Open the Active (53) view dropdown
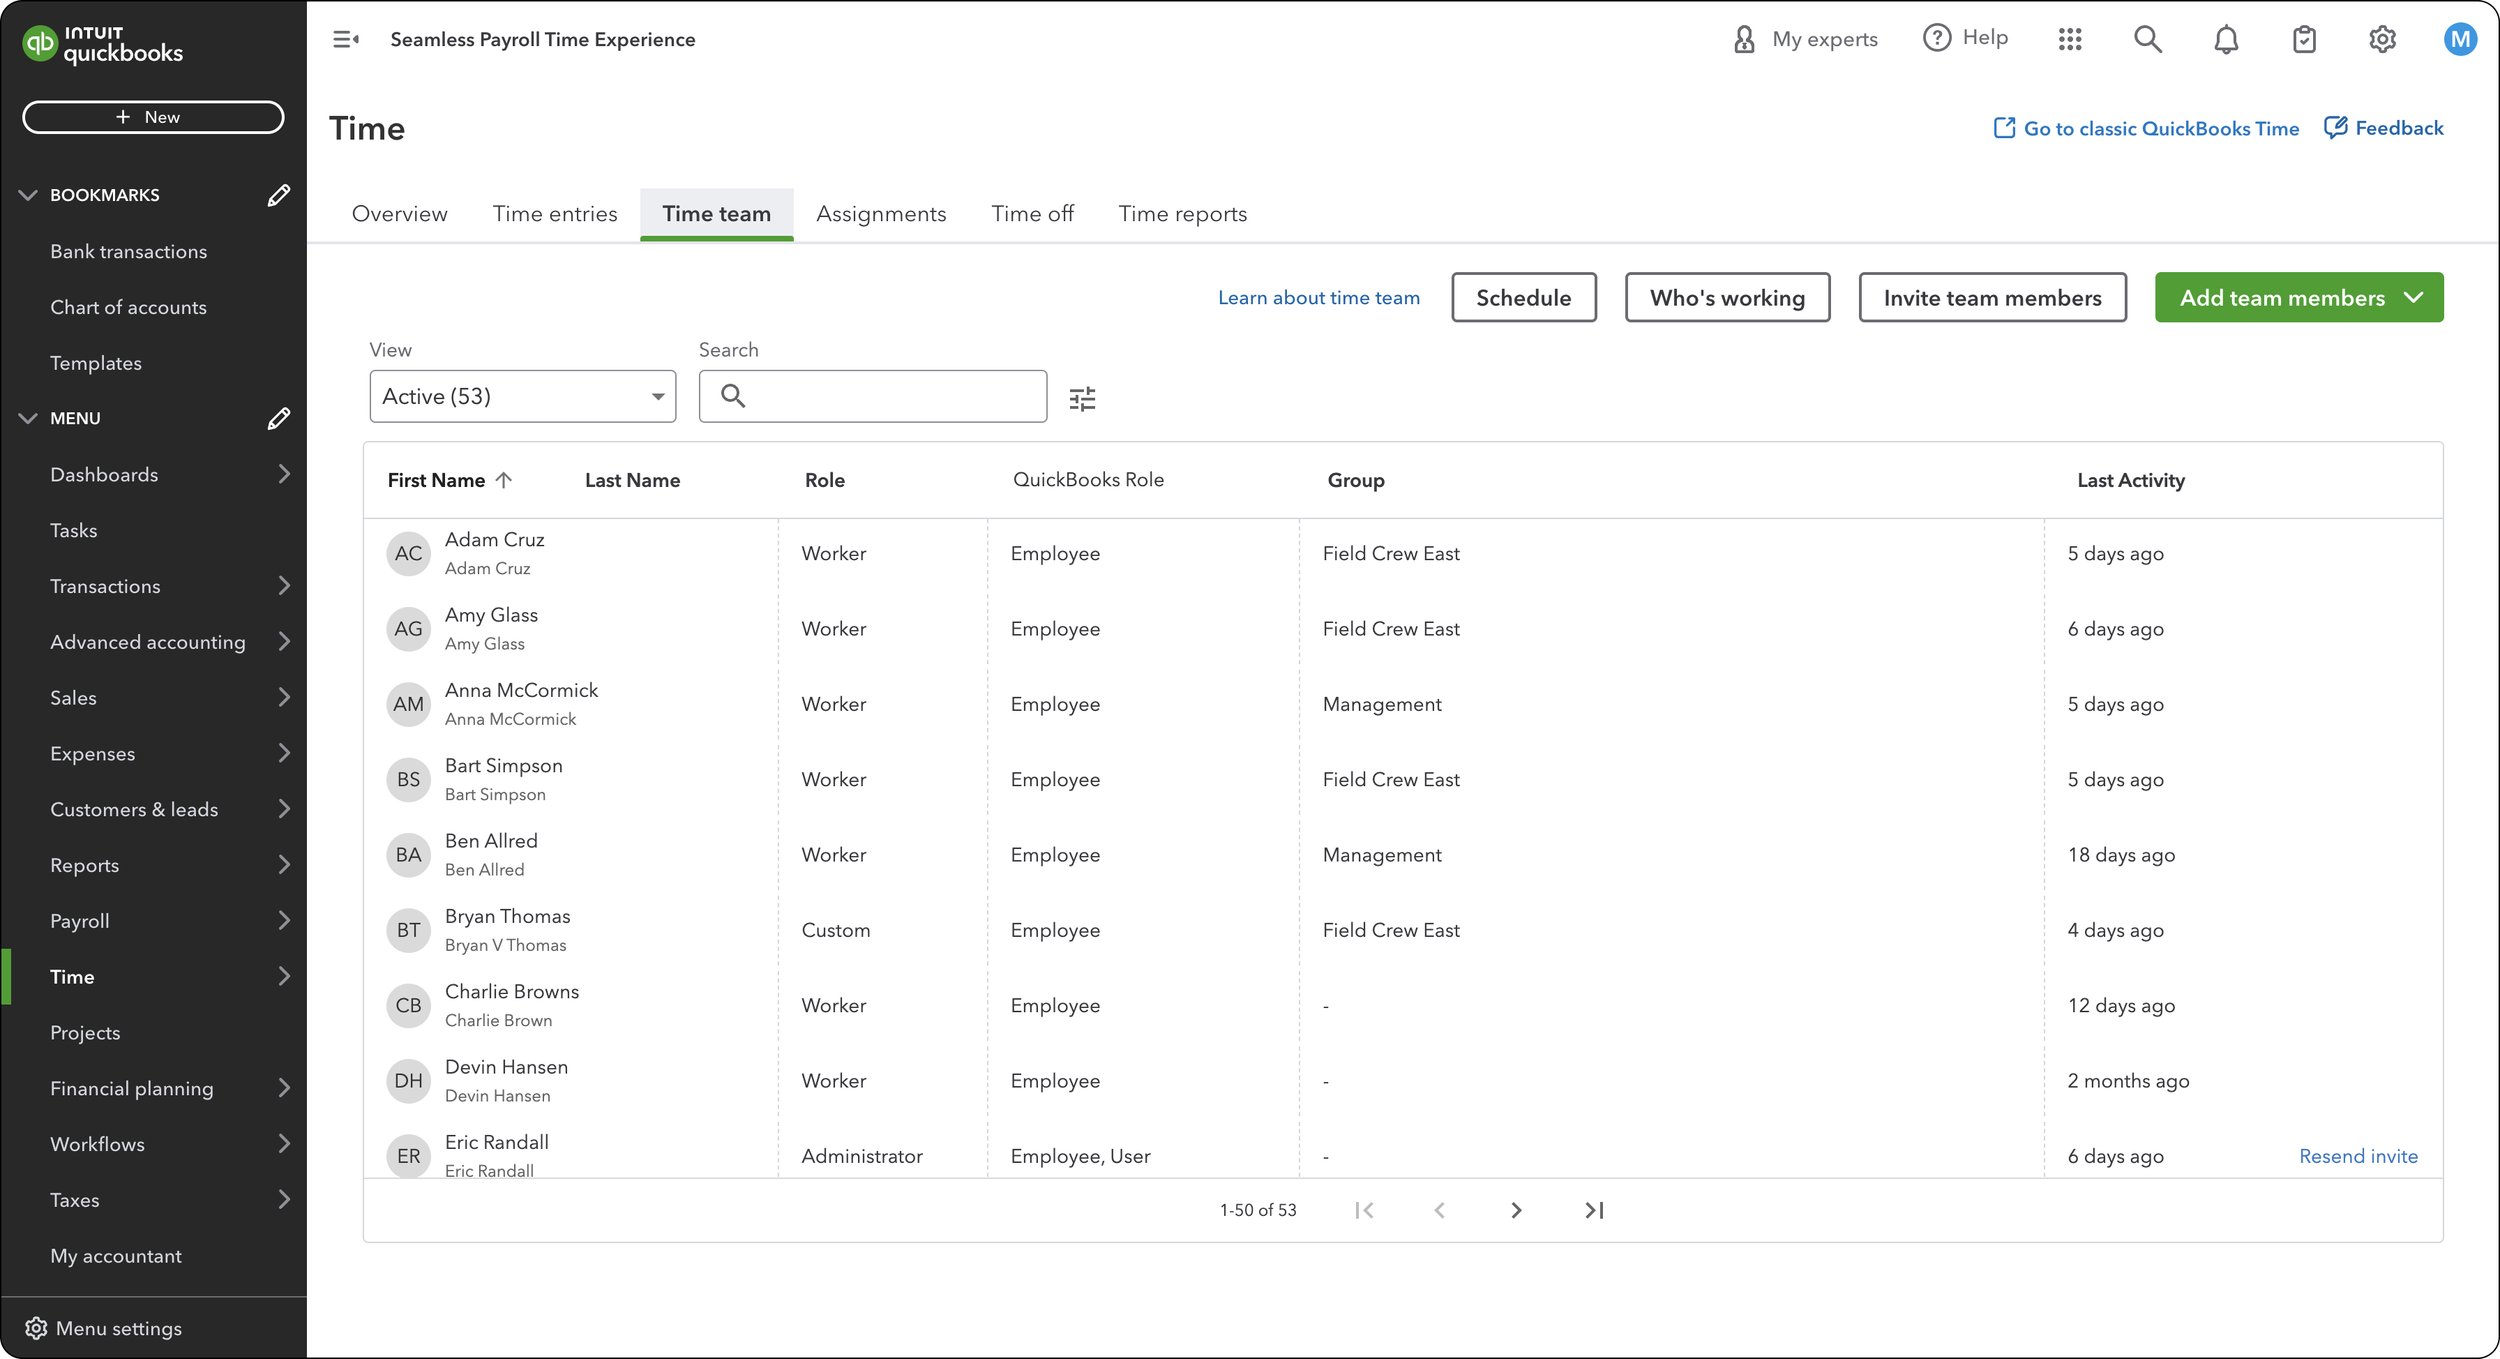The width and height of the screenshot is (2500, 1359). [522, 396]
